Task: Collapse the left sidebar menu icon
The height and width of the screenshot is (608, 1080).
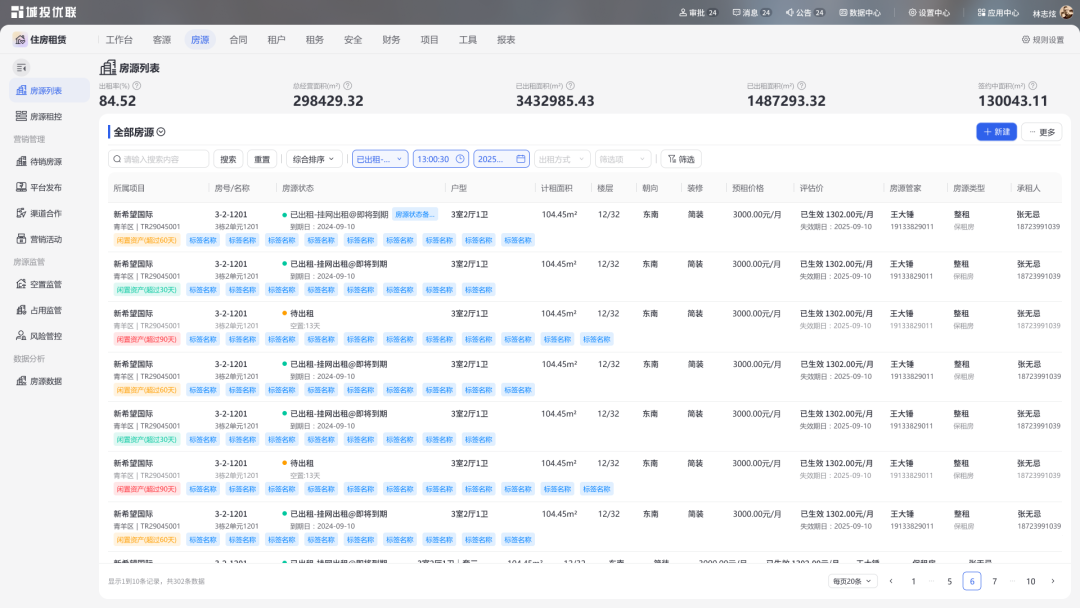Action: click(21, 67)
